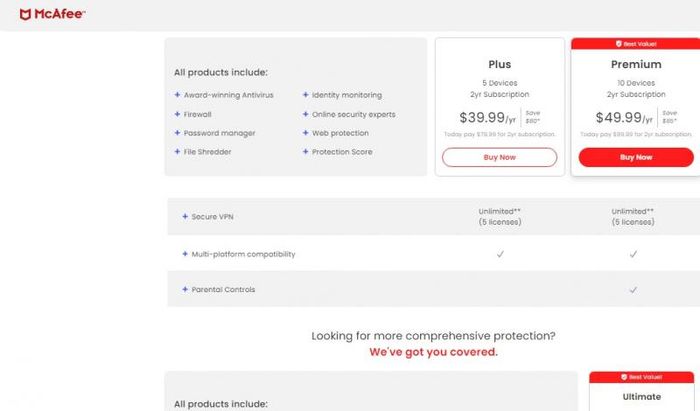Click plus icon beside Protection Score
The image size is (700, 411).
pyautogui.click(x=305, y=152)
